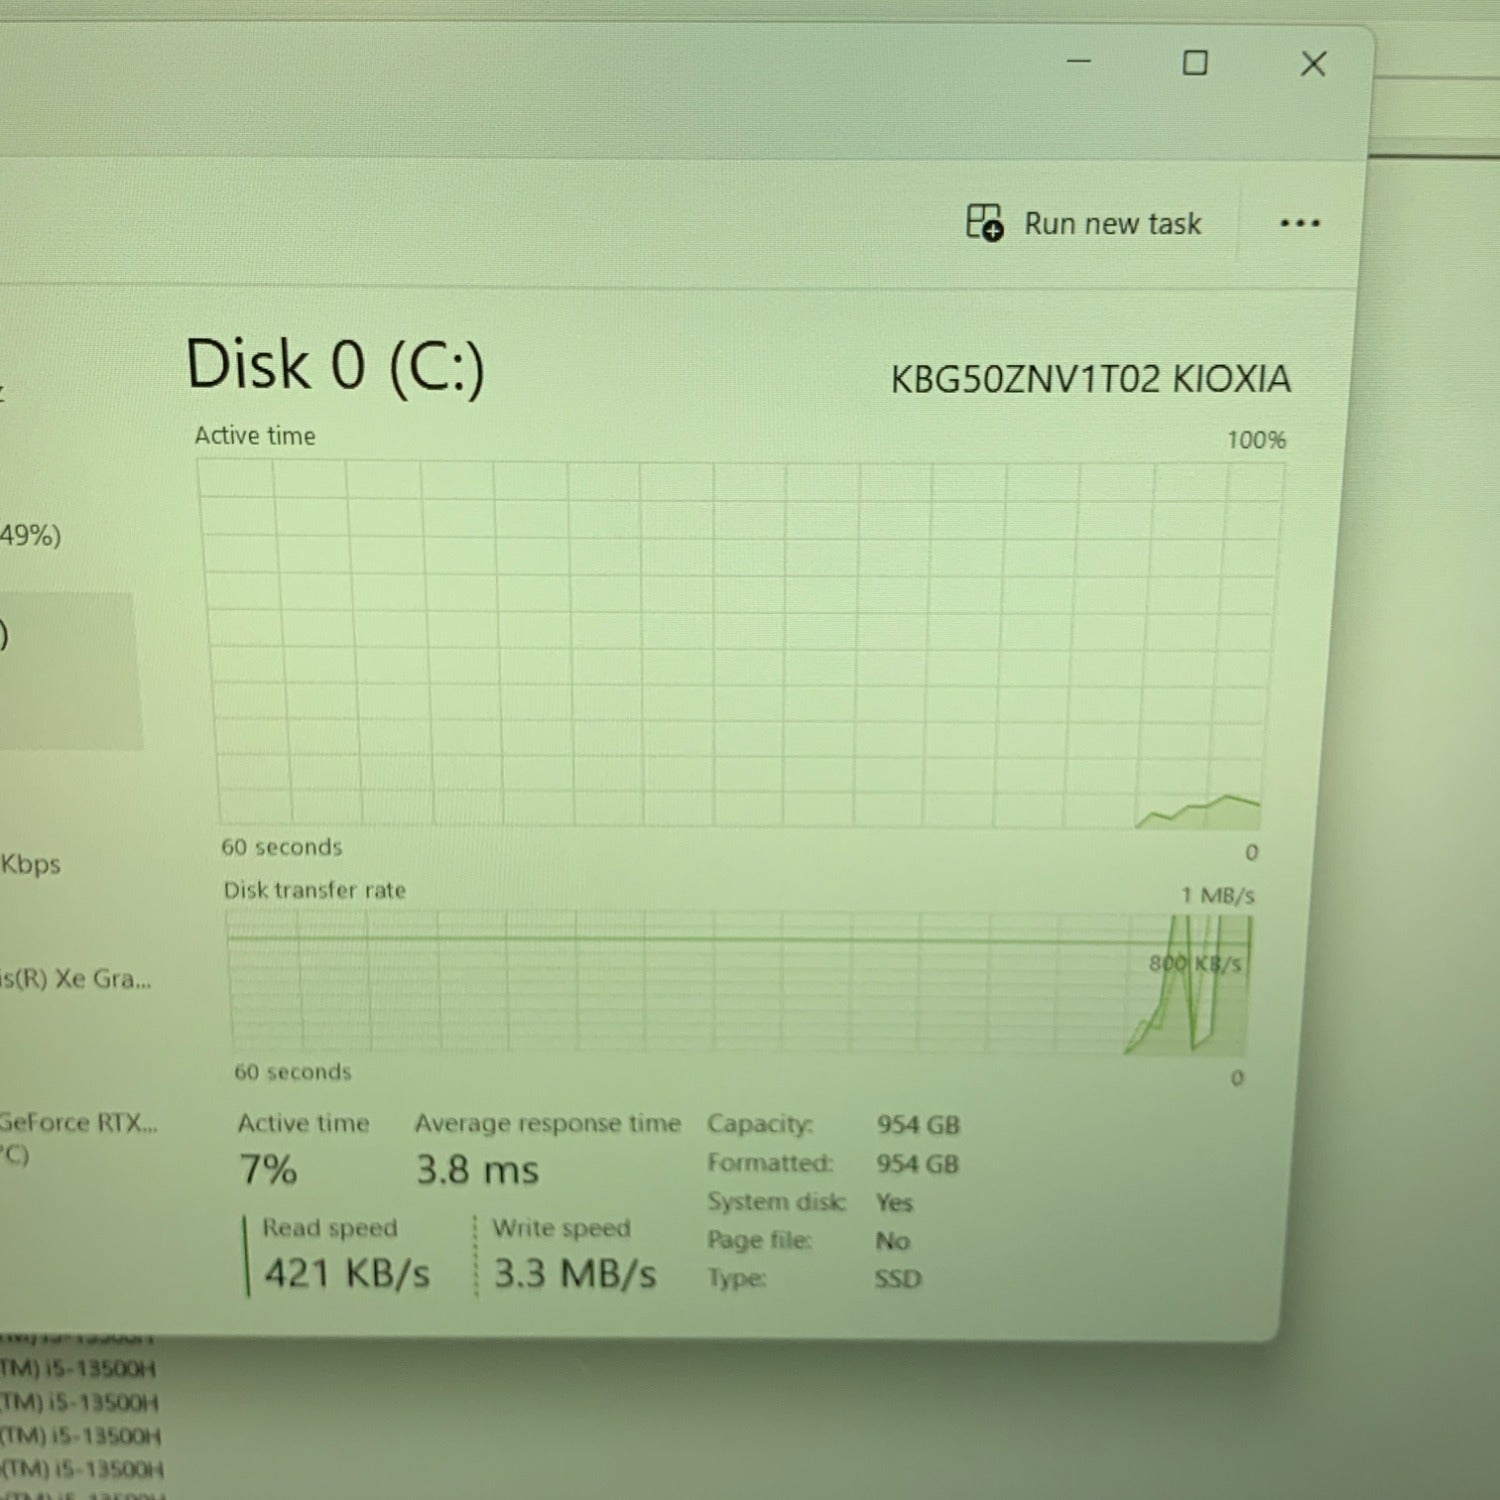
Task: Open the sidebar item showing Kbps
Action: coord(32,864)
